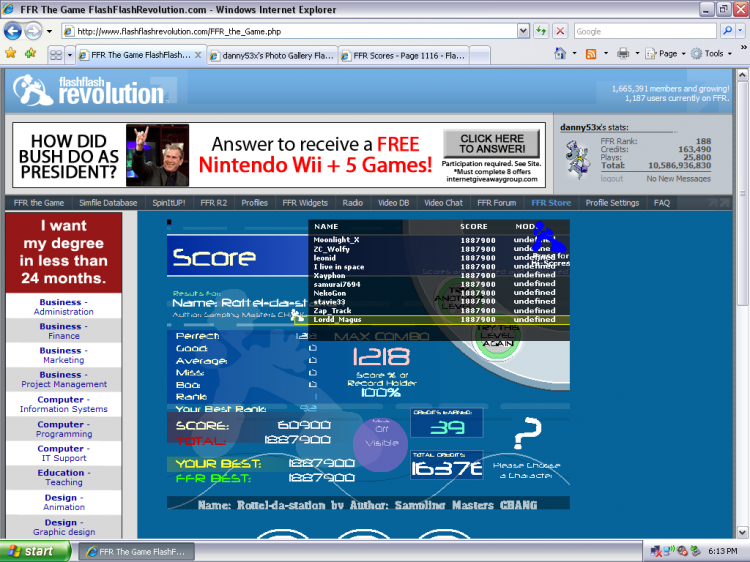Viewport: 750px width, 562px height.
Task: Open the recent pages dropdown arrow
Action: tap(49, 32)
